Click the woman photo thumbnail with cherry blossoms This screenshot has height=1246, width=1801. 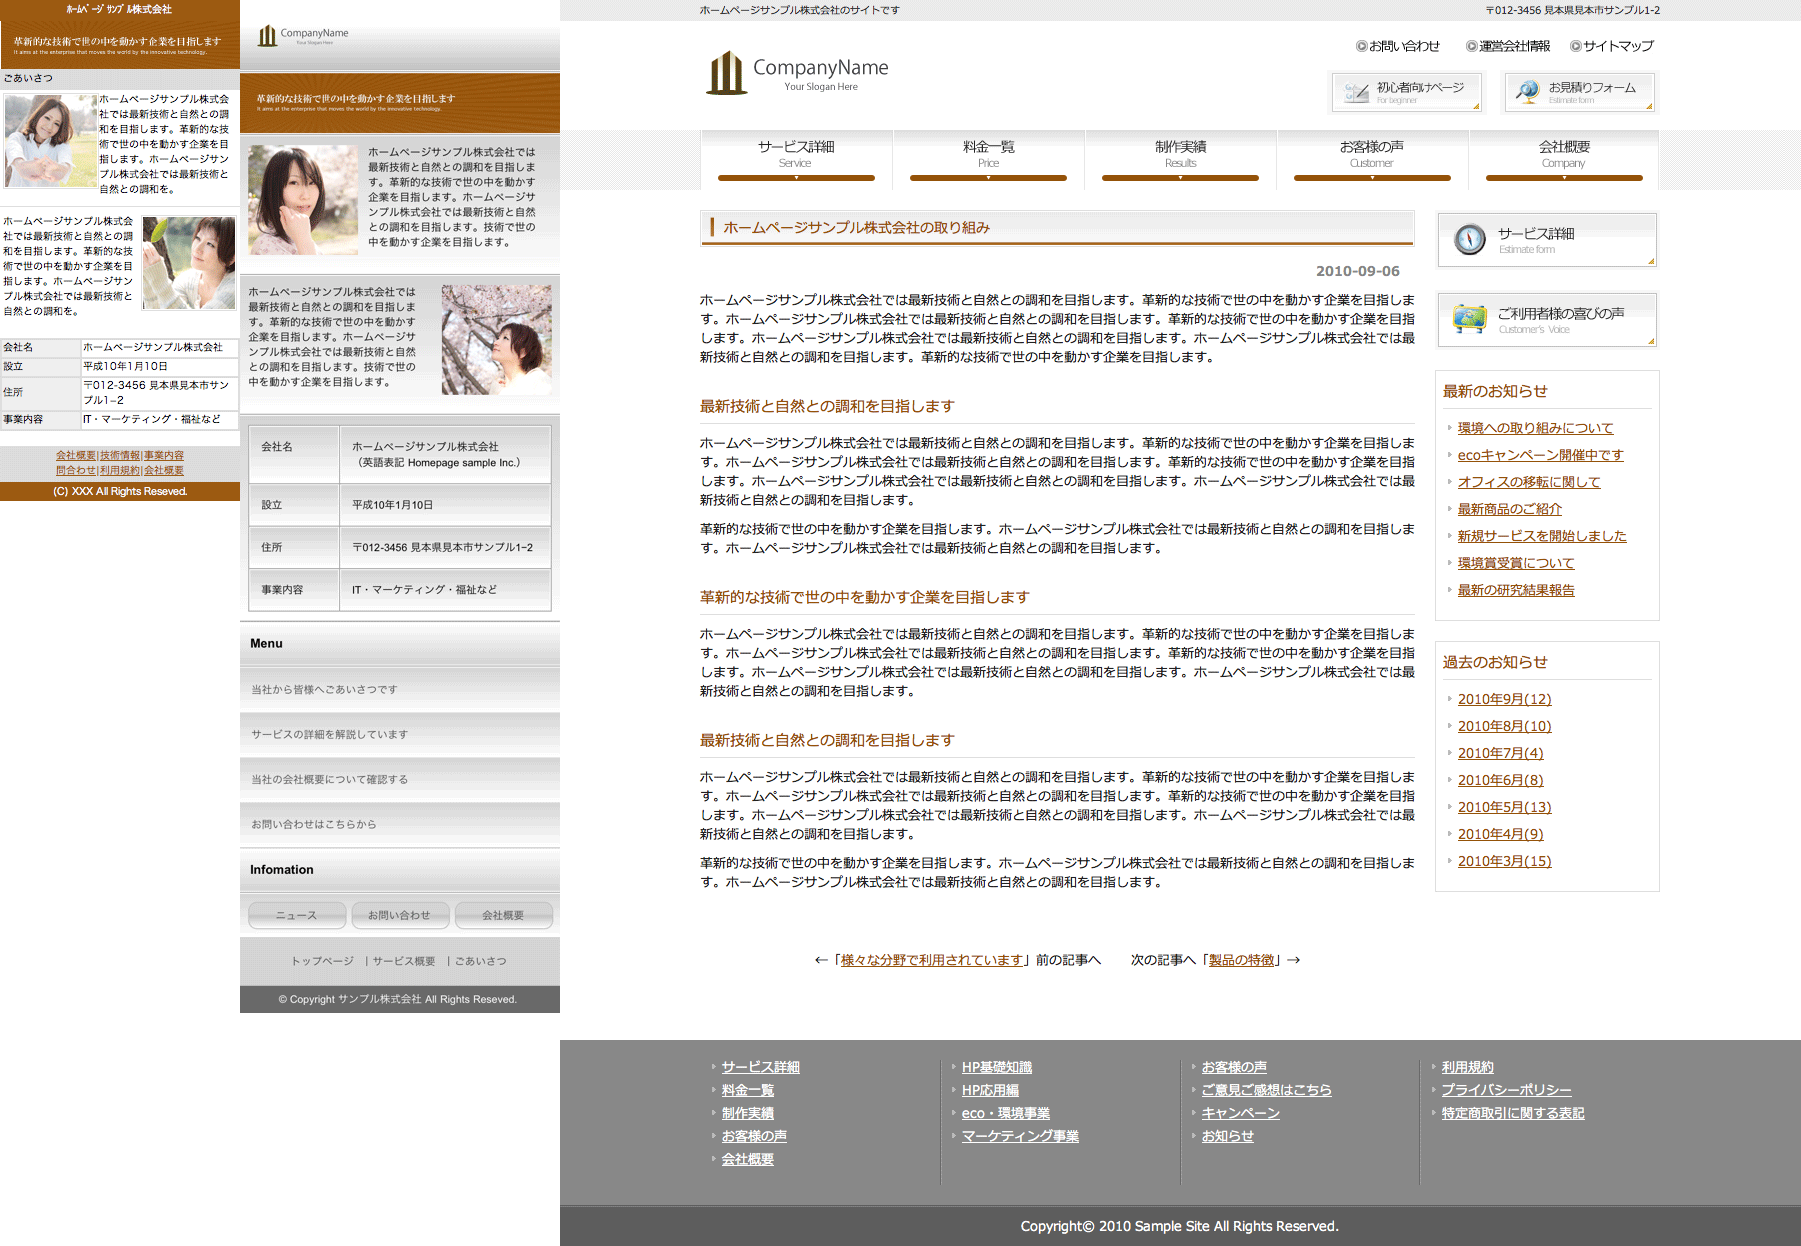(496, 340)
